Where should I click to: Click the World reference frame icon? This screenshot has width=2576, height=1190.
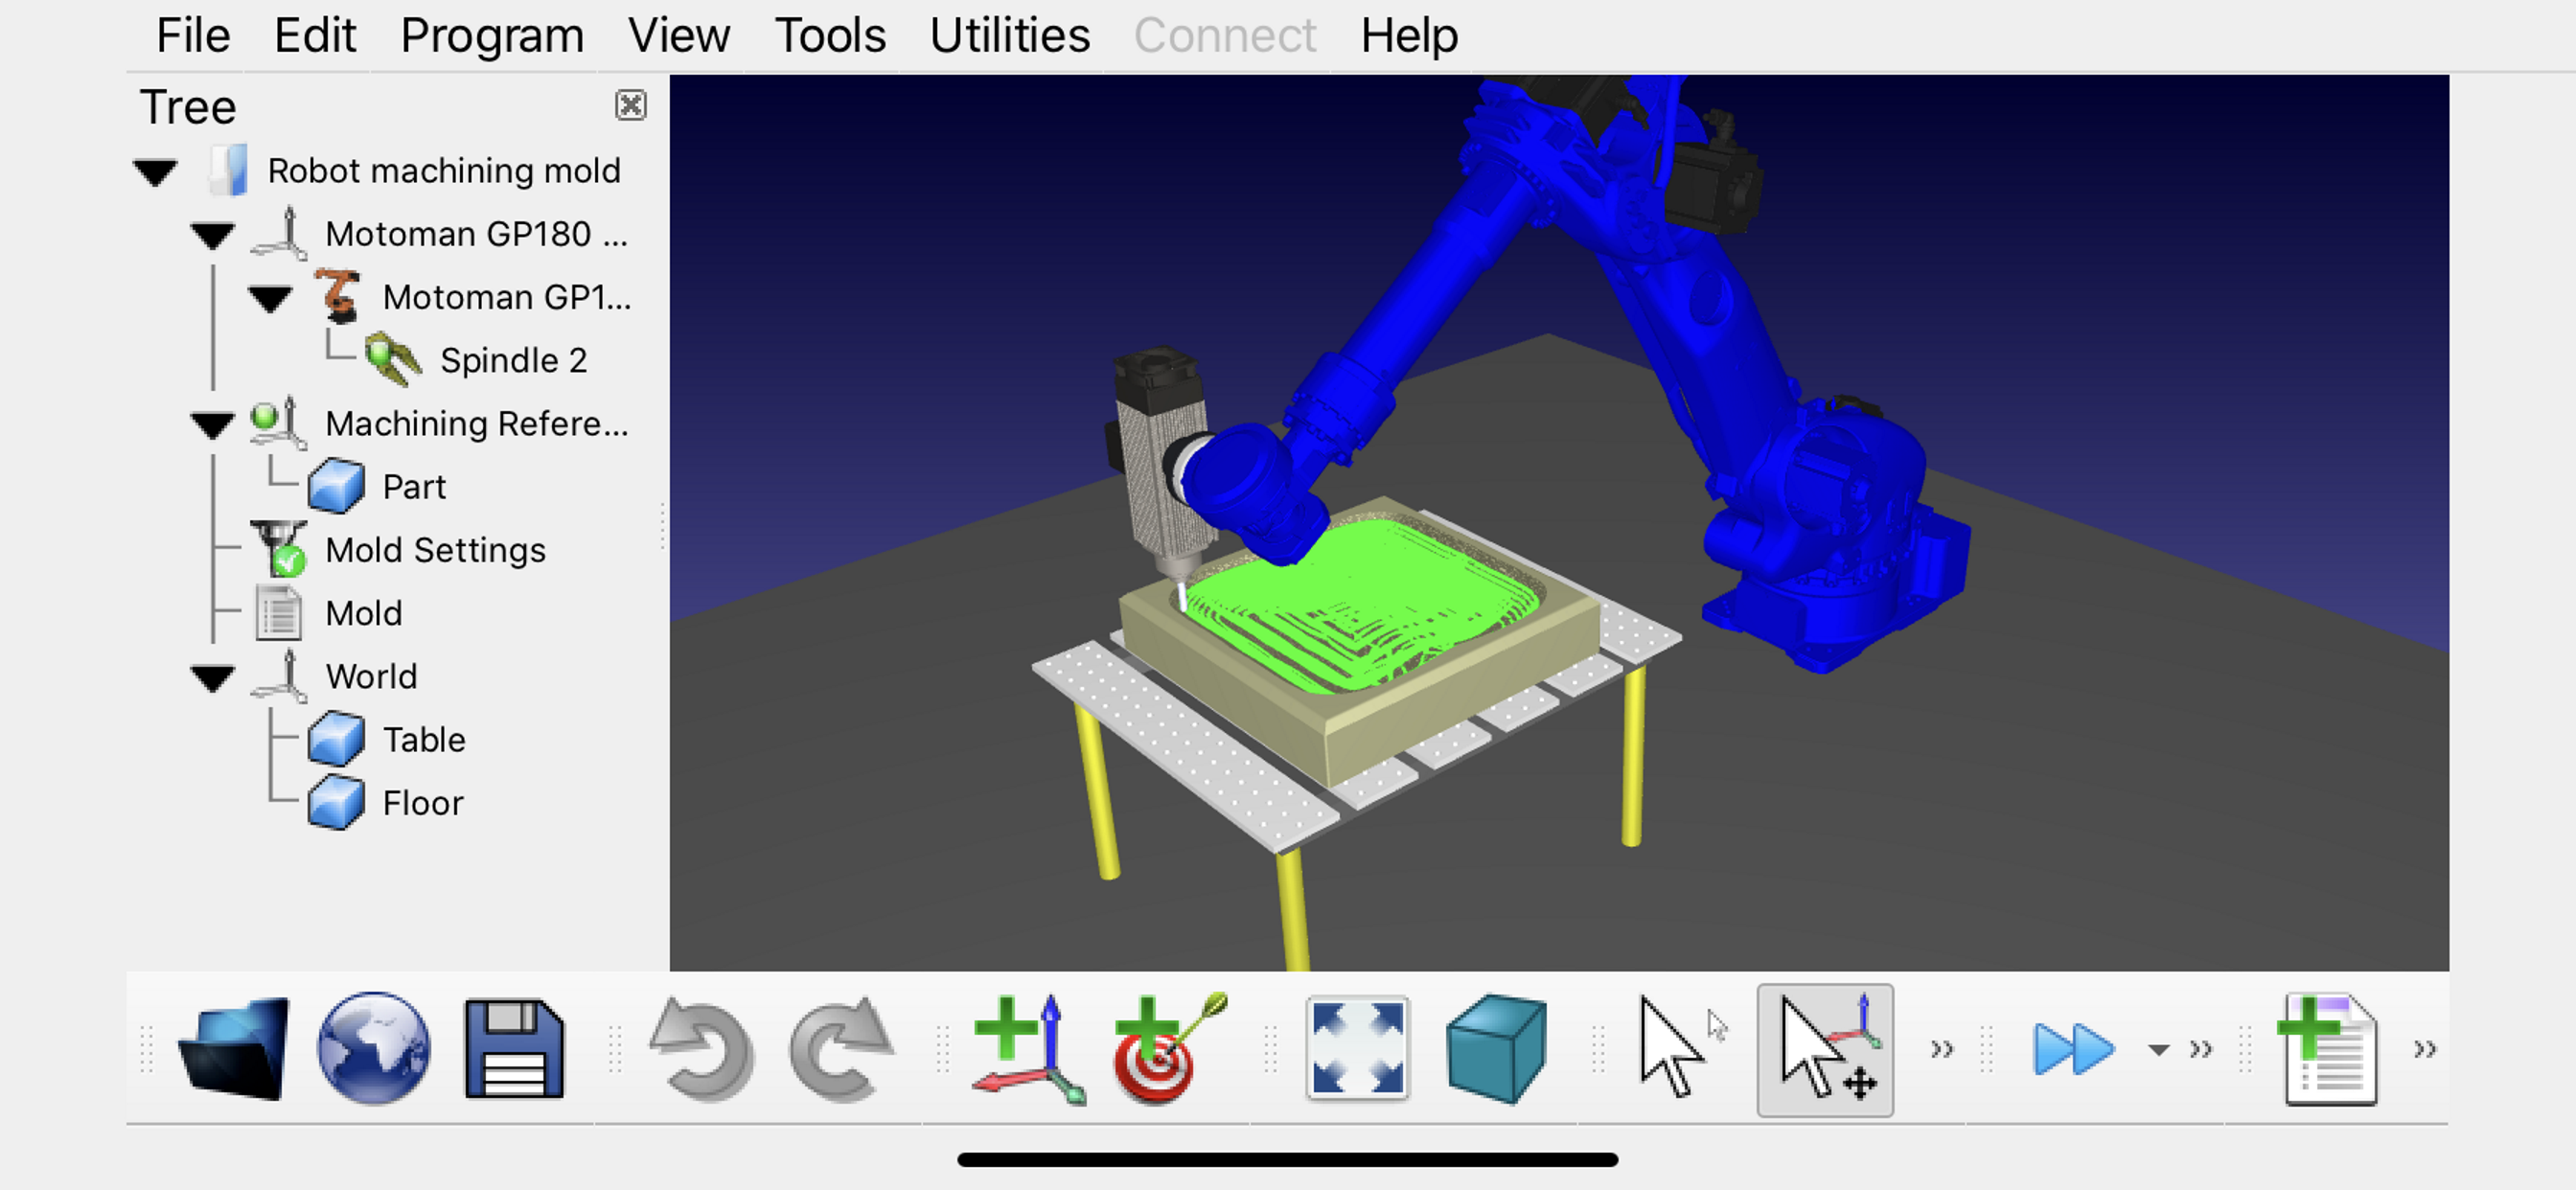[x=279, y=676]
